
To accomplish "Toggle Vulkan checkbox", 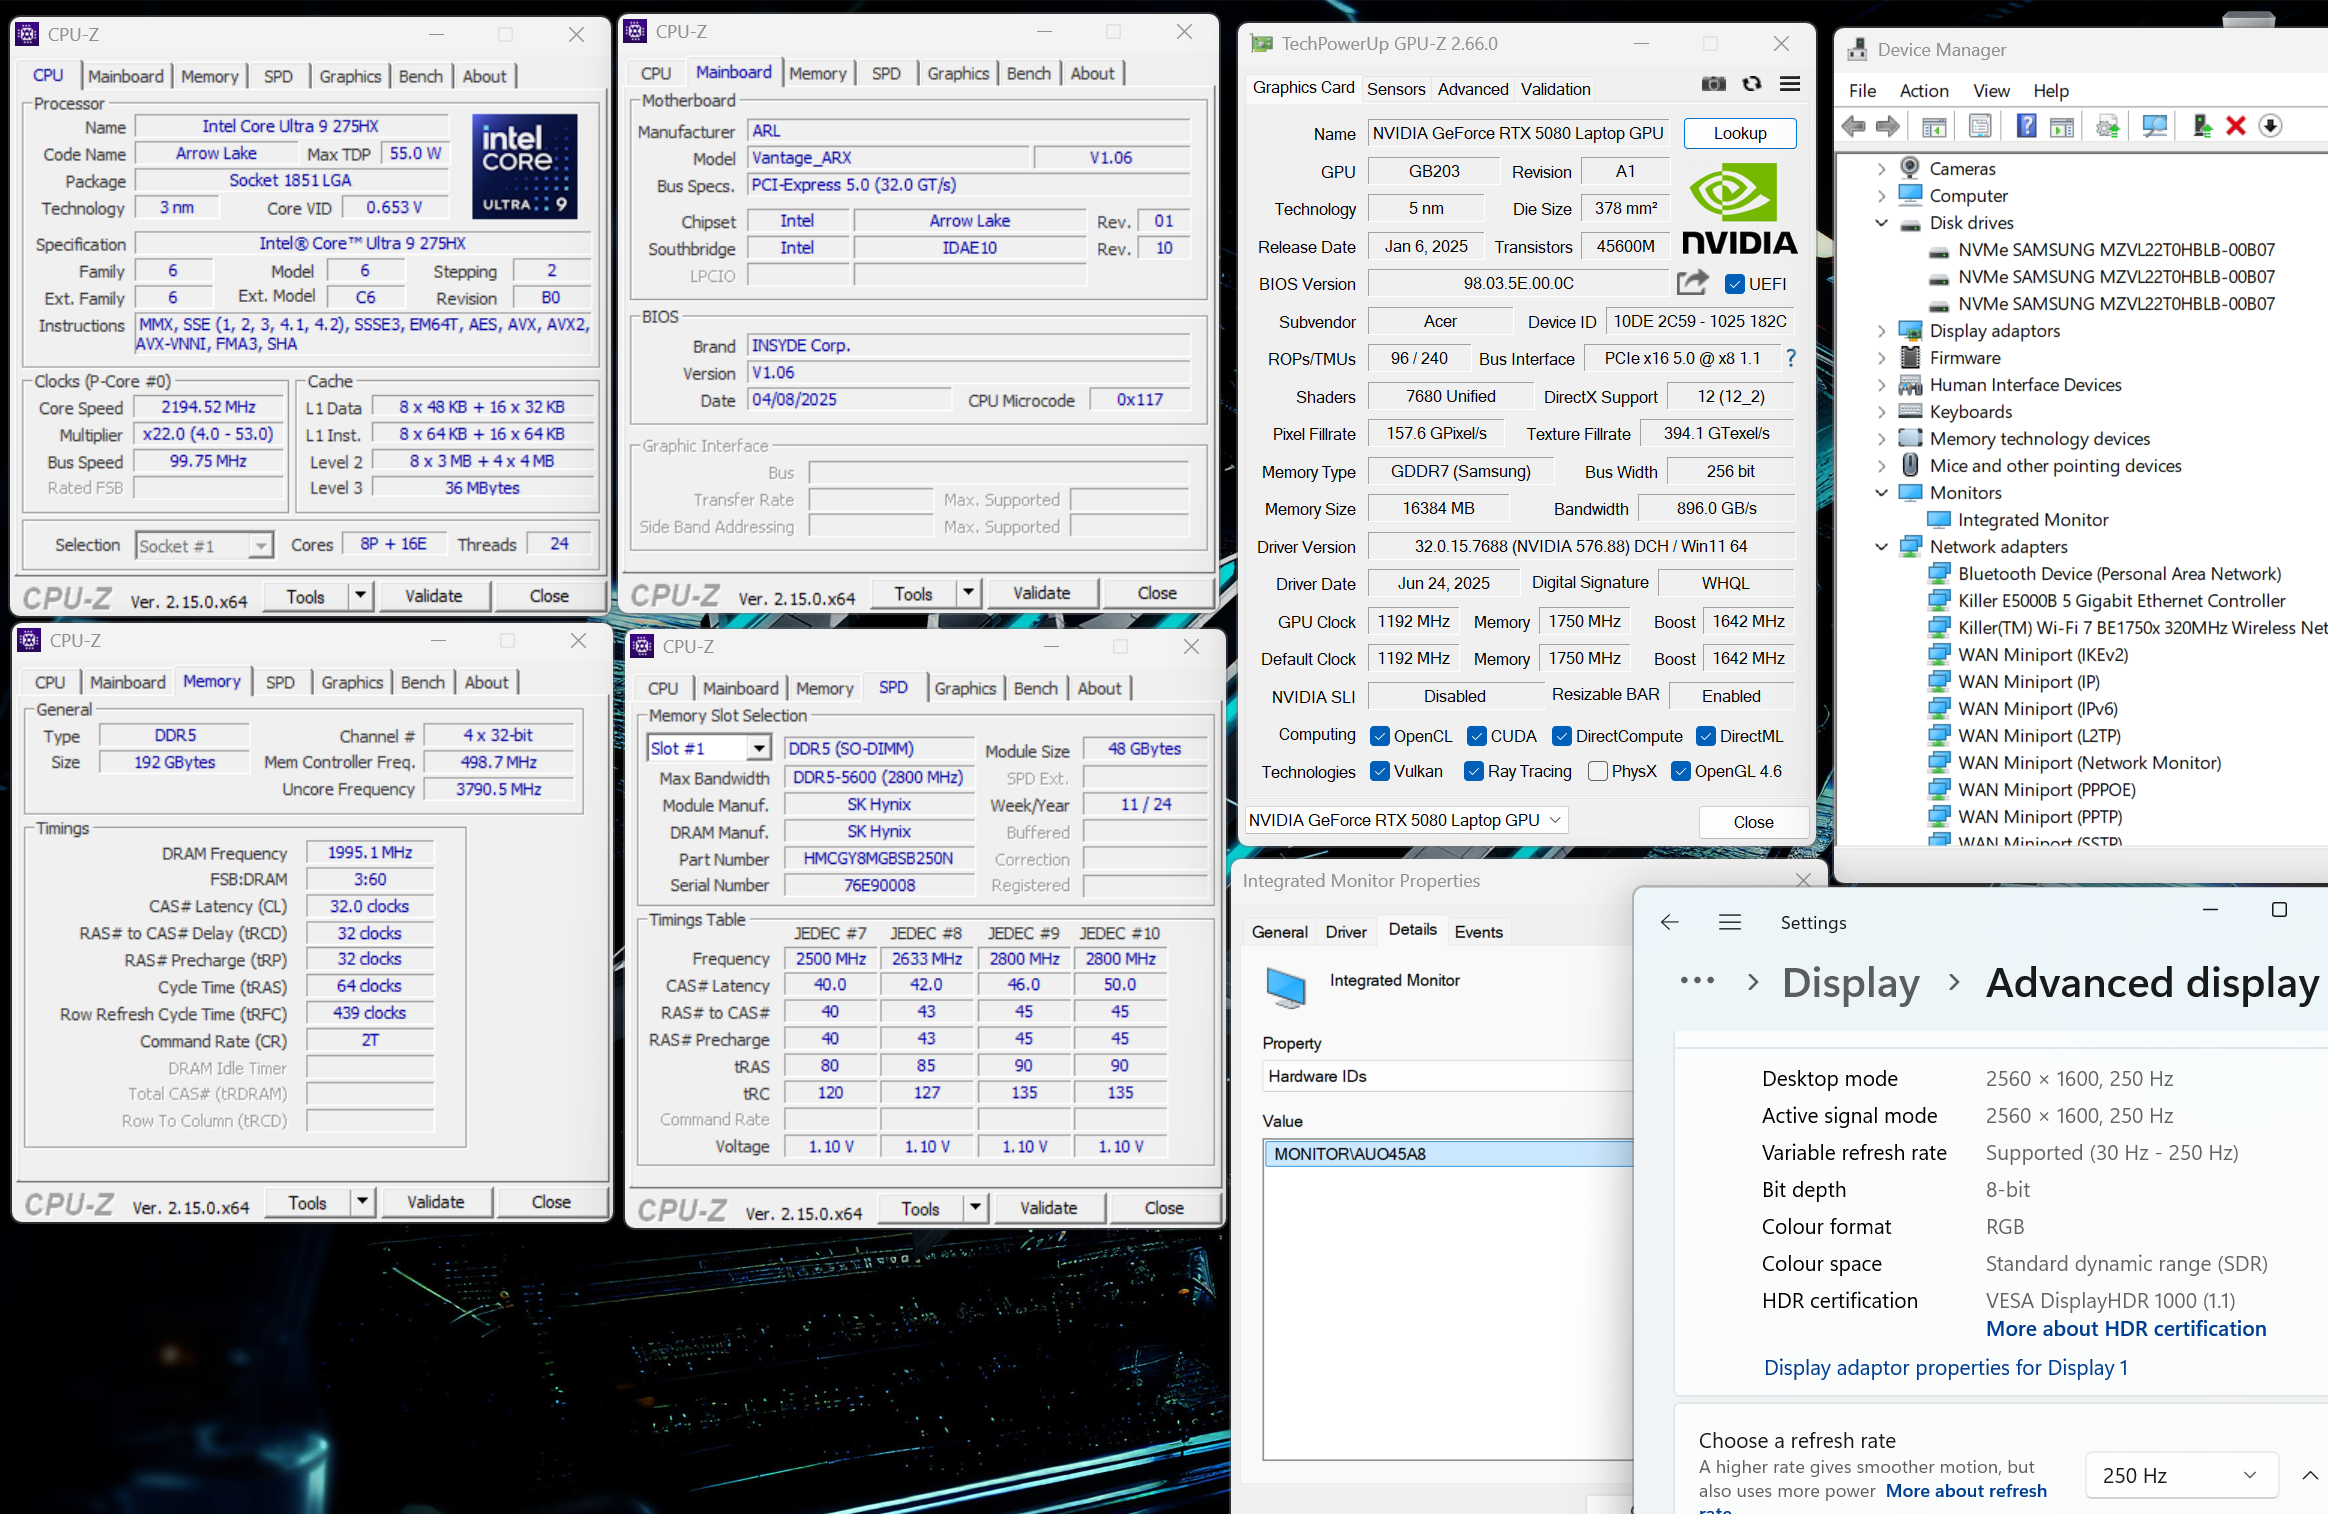I will click(1380, 771).
